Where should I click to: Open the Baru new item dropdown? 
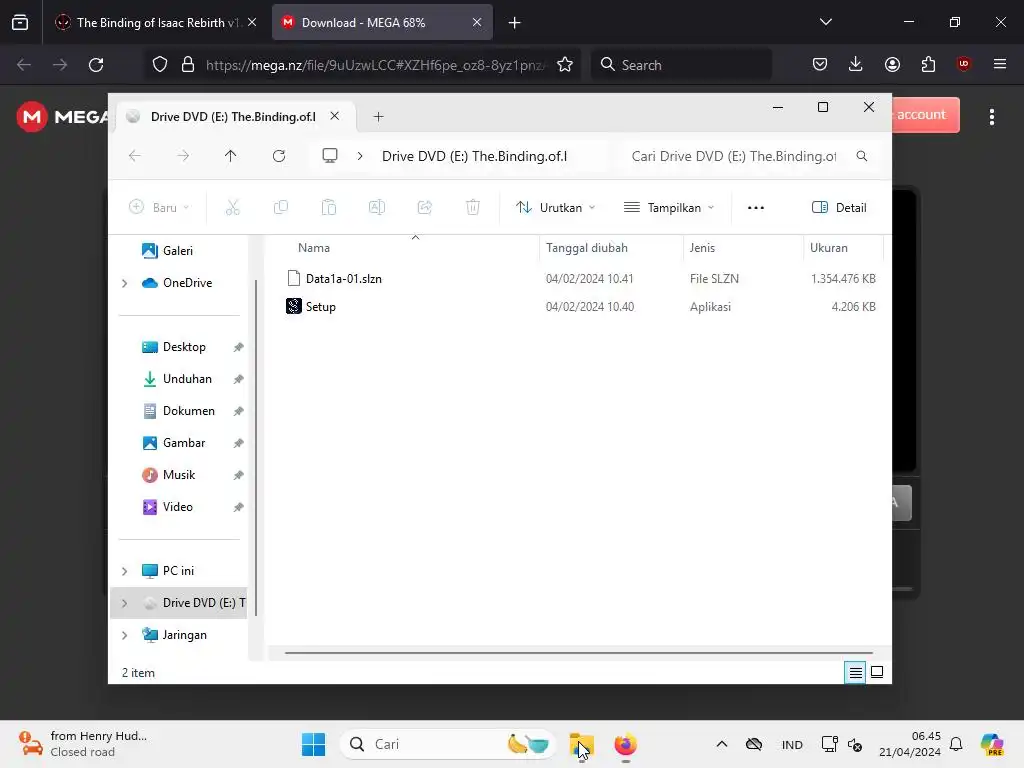click(x=159, y=208)
